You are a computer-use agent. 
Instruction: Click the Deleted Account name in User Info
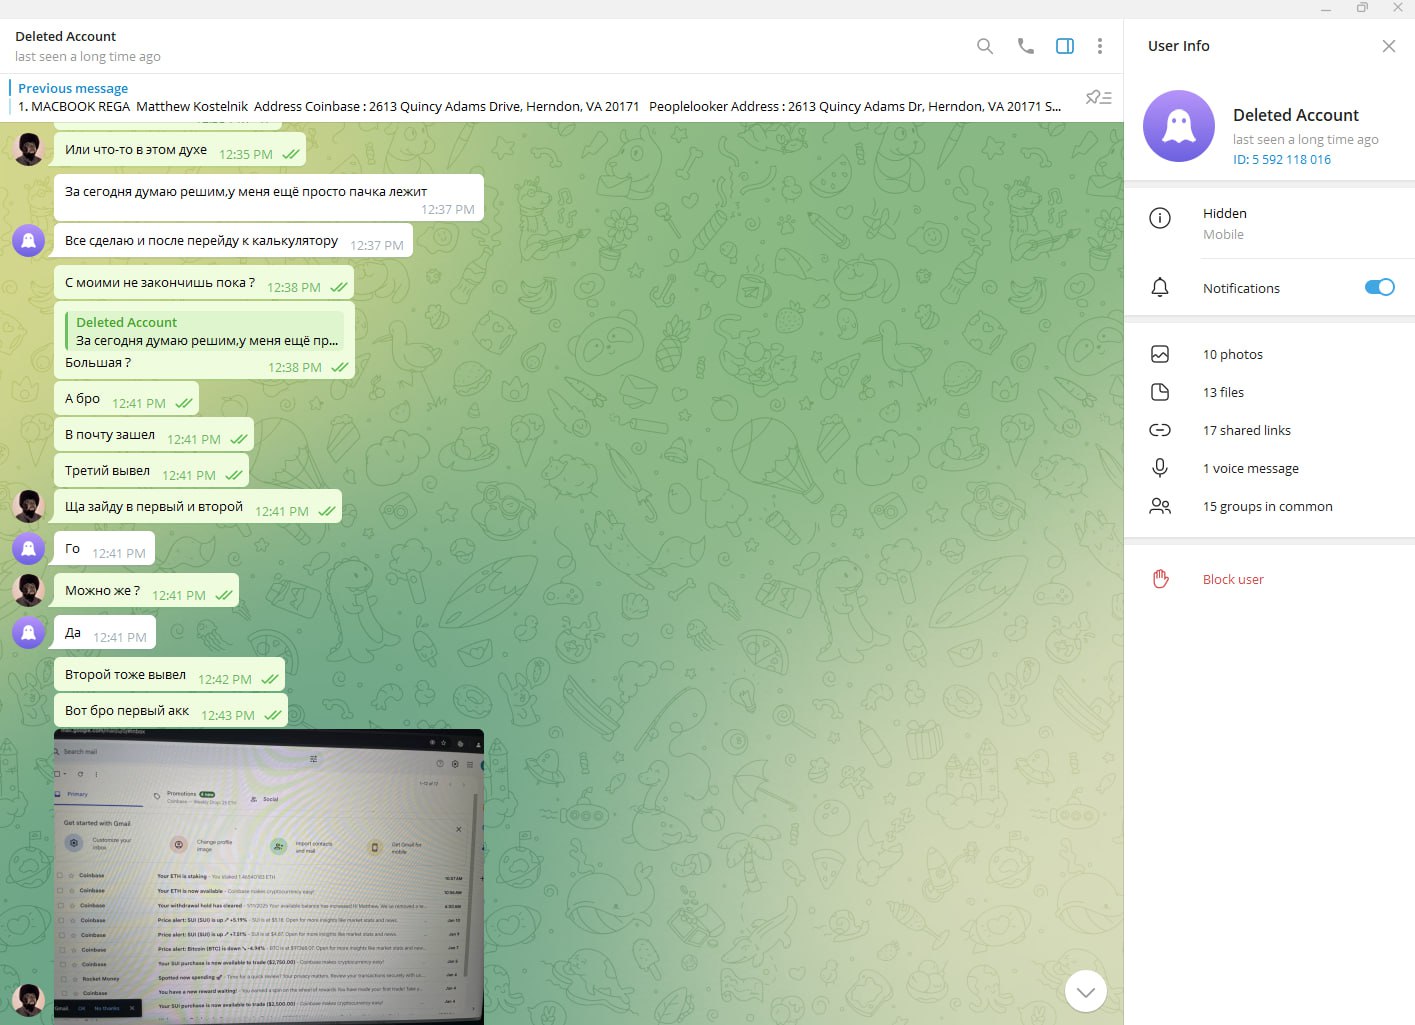point(1296,115)
